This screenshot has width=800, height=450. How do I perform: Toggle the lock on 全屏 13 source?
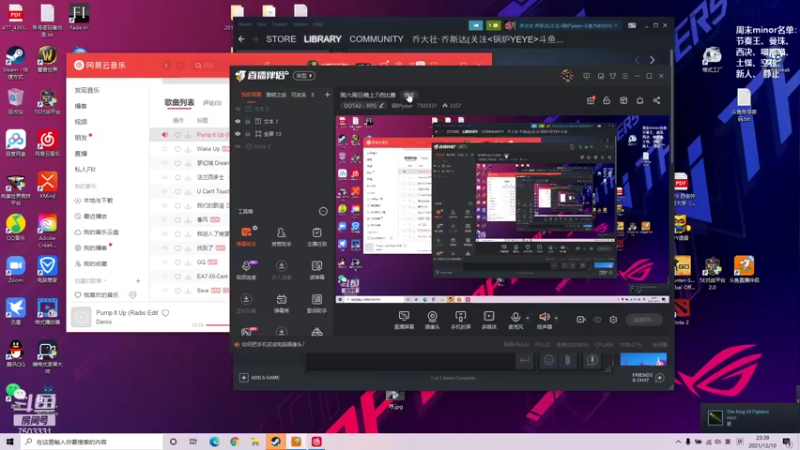247,134
